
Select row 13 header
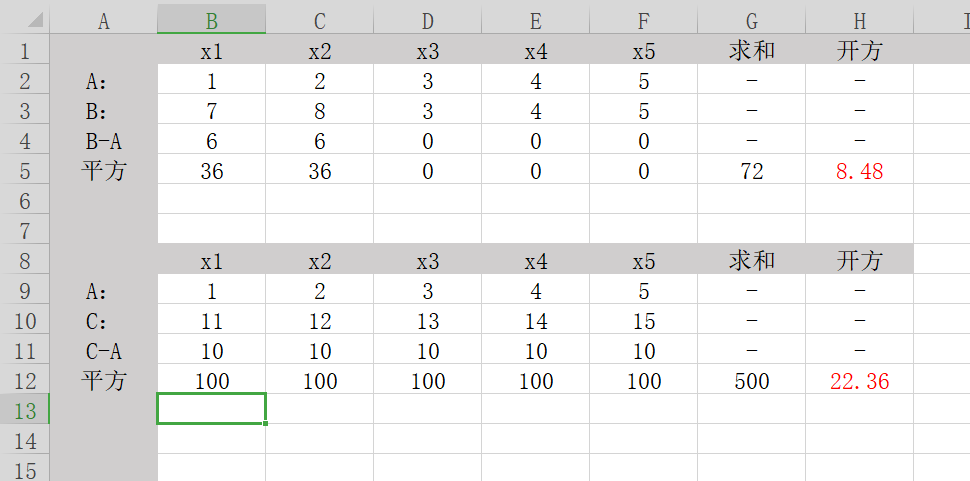[x=25, y=409]
